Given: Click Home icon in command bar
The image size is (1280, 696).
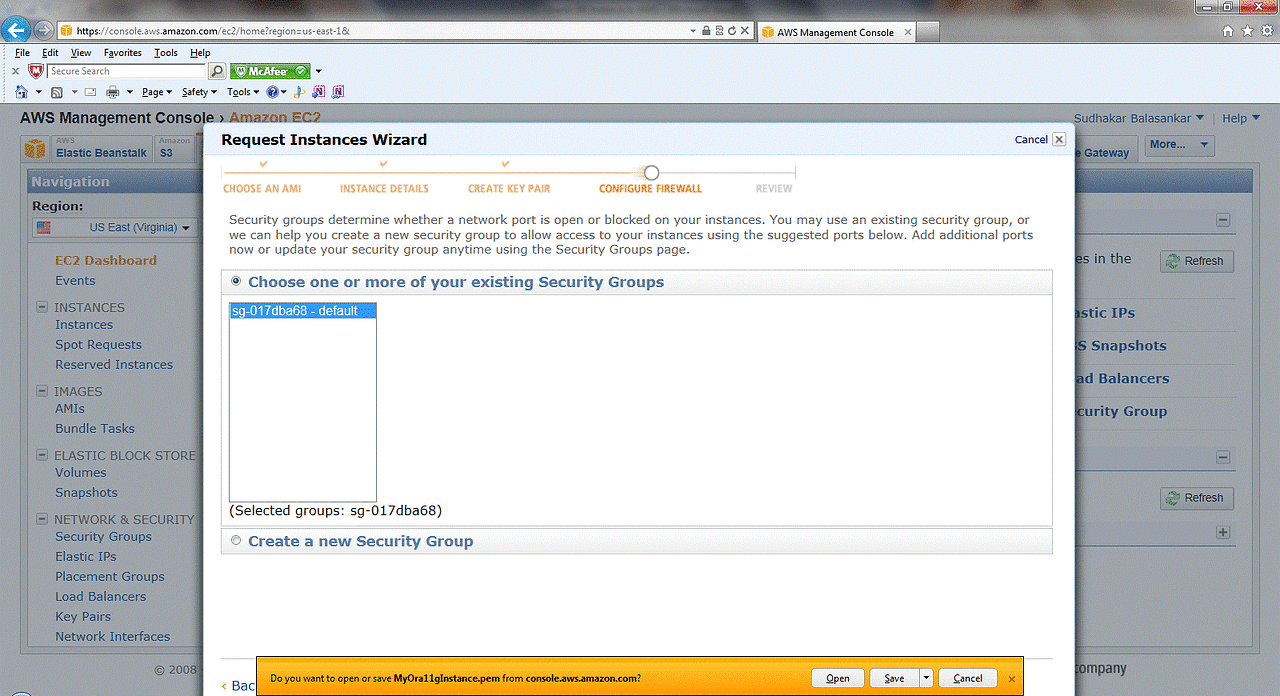Looking at the screenshot, I should pyautogui.click(x=22, y=92).
